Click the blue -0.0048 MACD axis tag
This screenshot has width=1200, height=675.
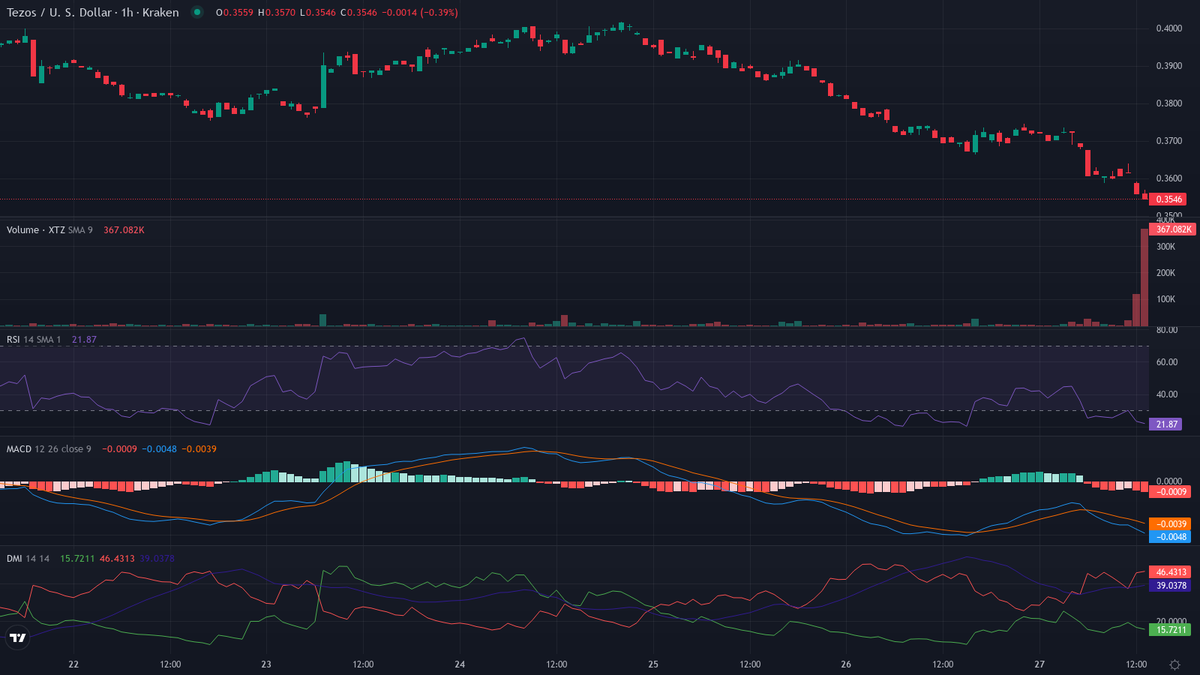(1170, 537)
